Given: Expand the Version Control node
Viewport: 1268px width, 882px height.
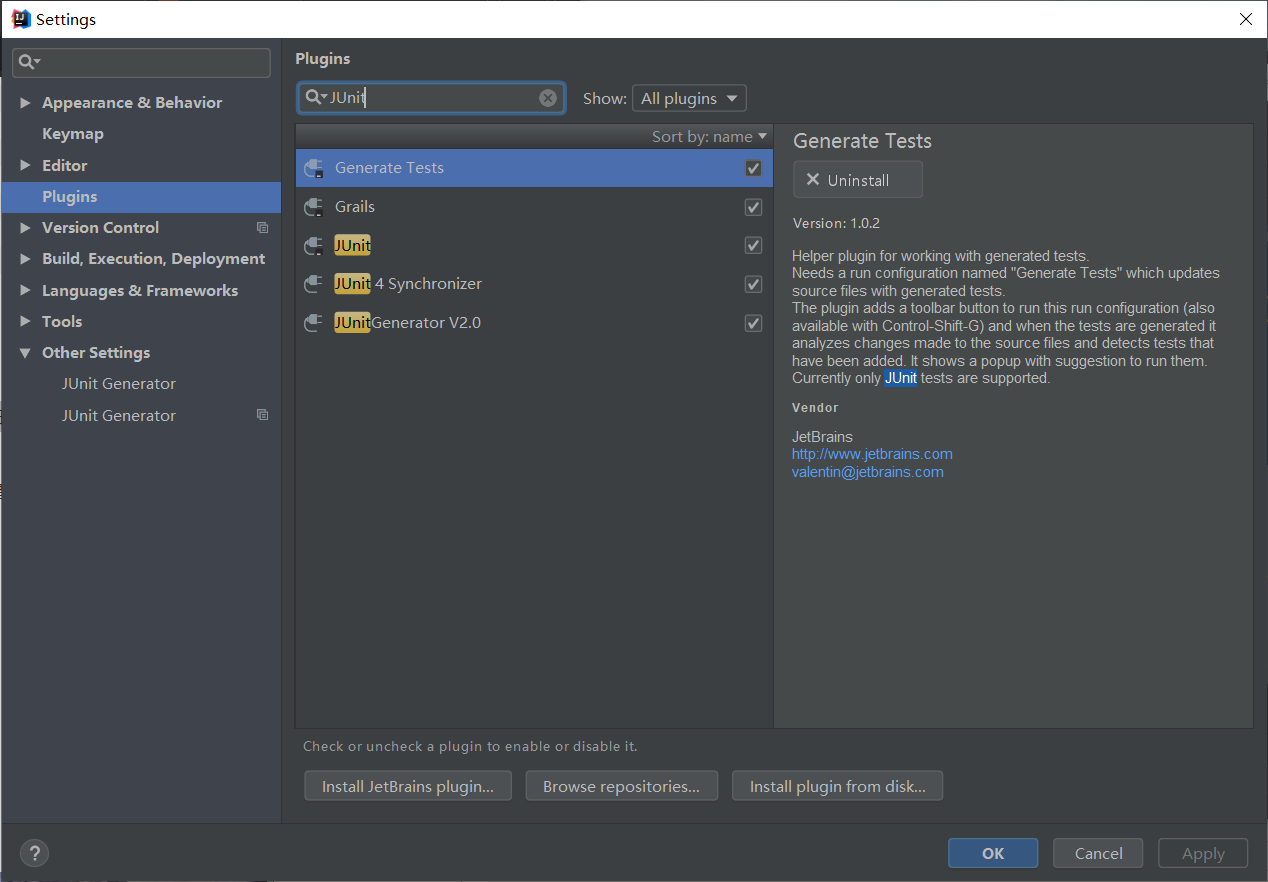Looking at the screenshot, I should (25, 228).
